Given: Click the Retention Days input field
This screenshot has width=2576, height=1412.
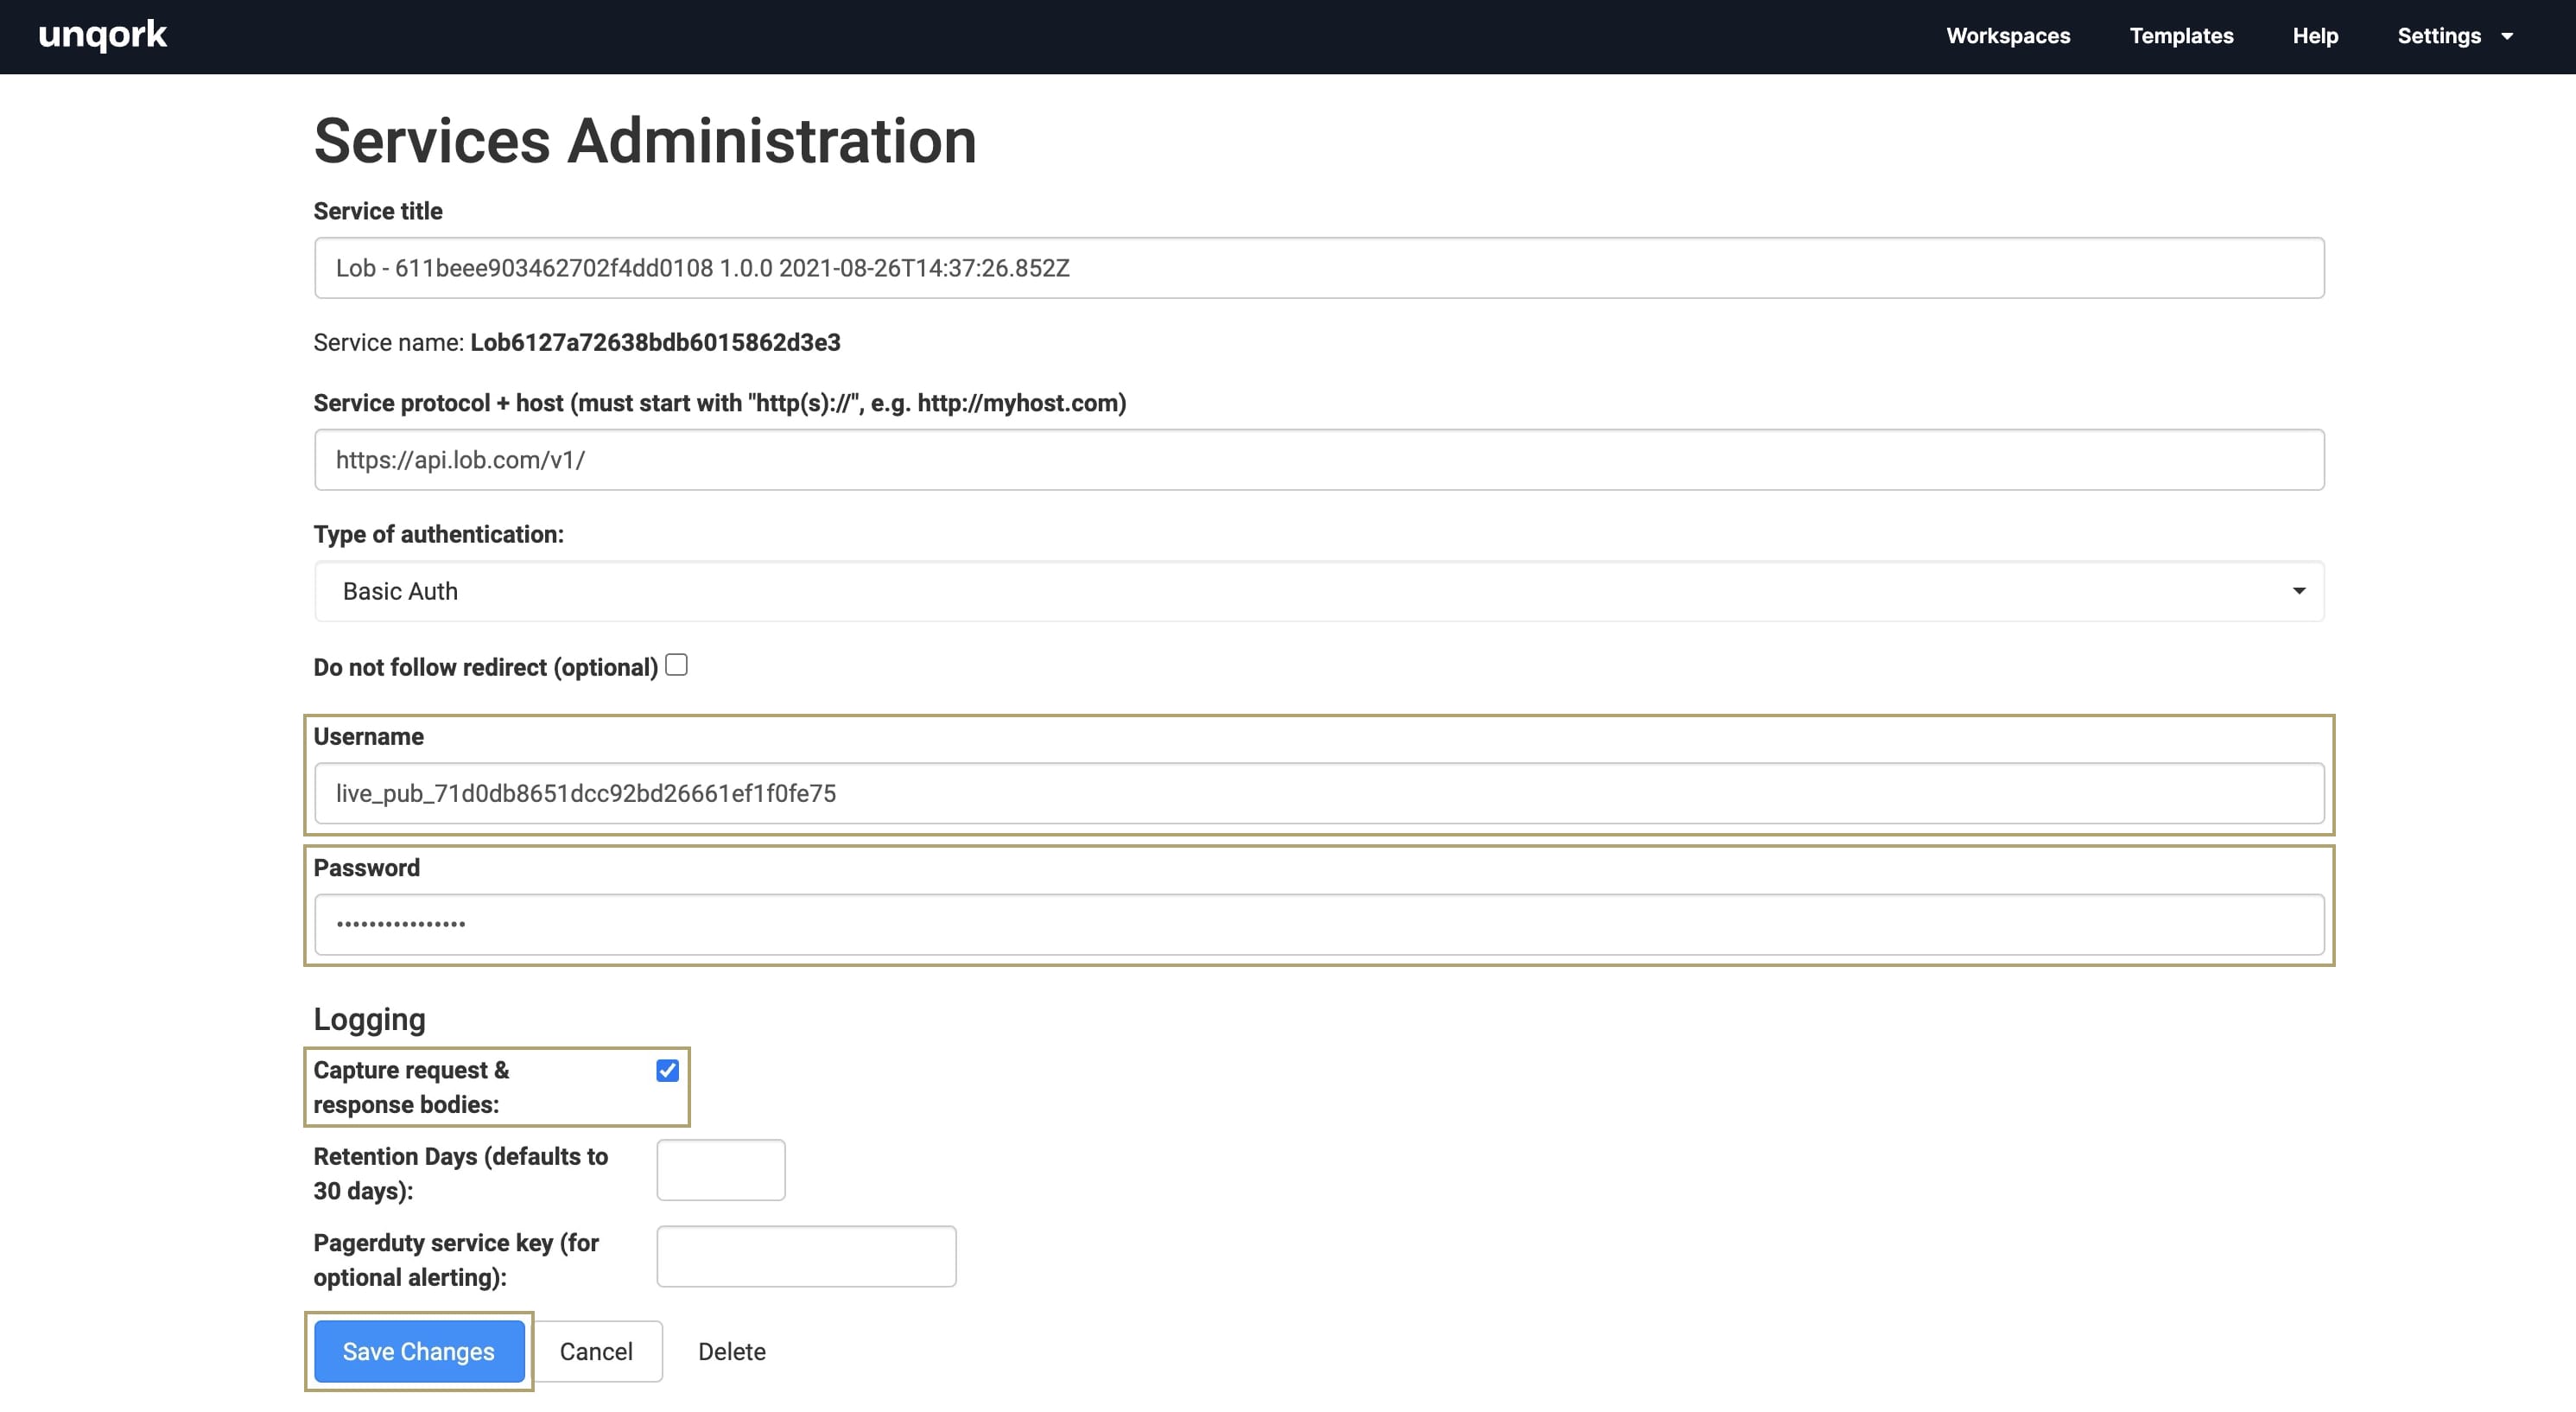Looking at the screenshot, I should [721, 1170].
